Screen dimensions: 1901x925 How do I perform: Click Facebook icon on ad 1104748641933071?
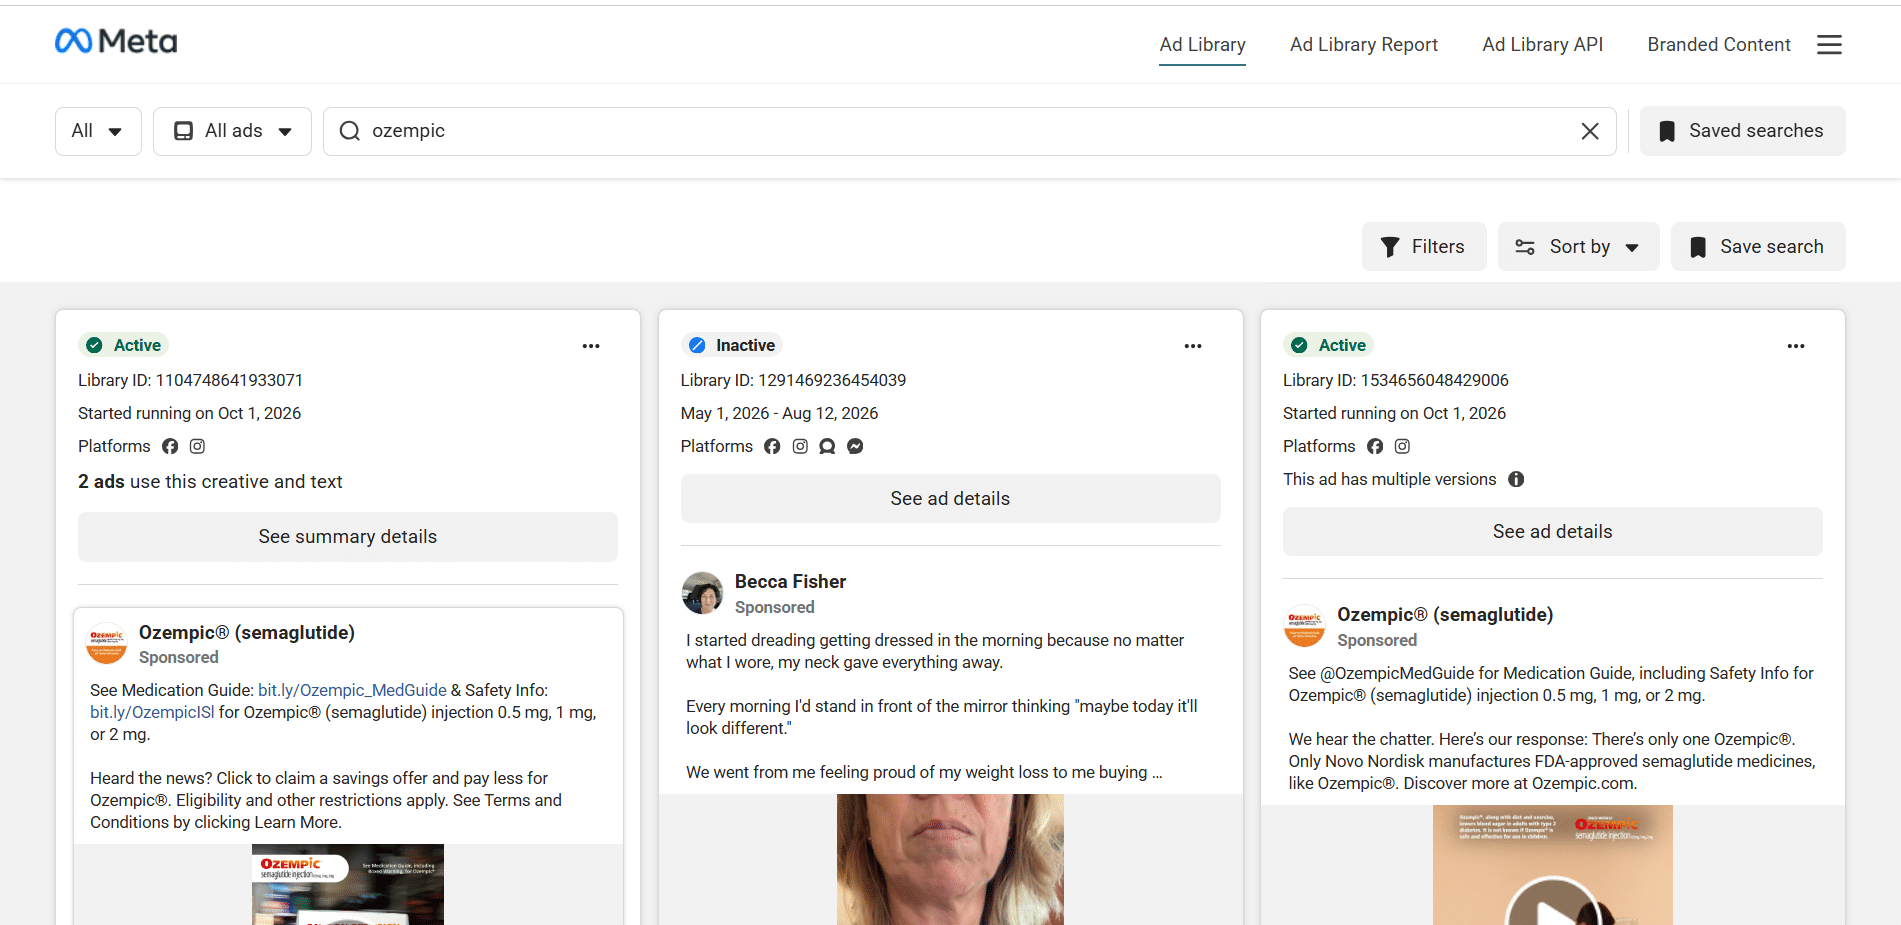point(170,446)
